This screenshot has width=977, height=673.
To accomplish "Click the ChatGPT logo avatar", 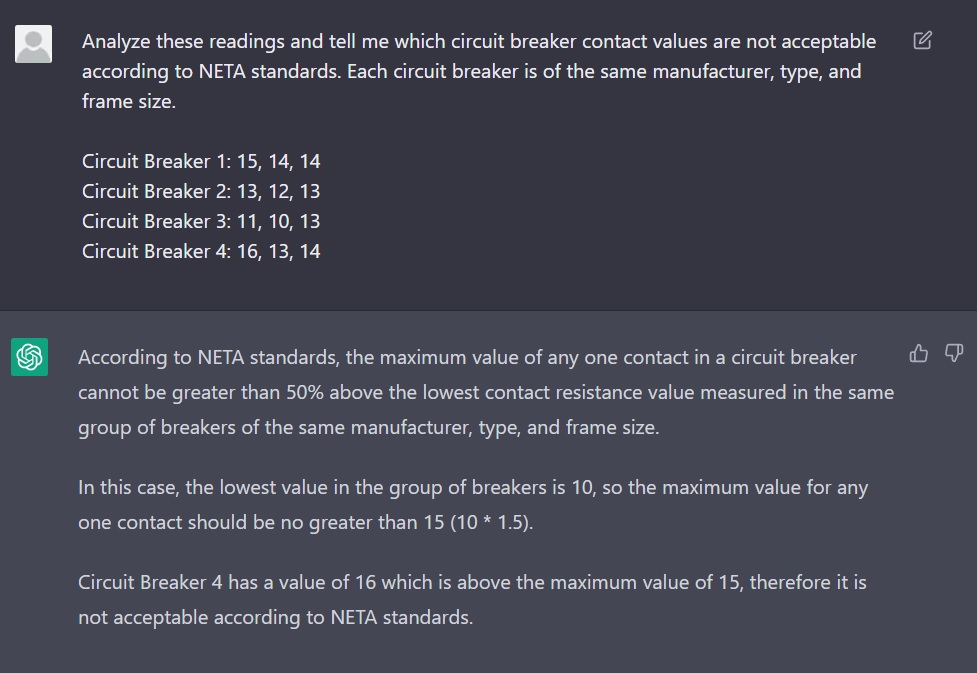I will coord(30,358).
